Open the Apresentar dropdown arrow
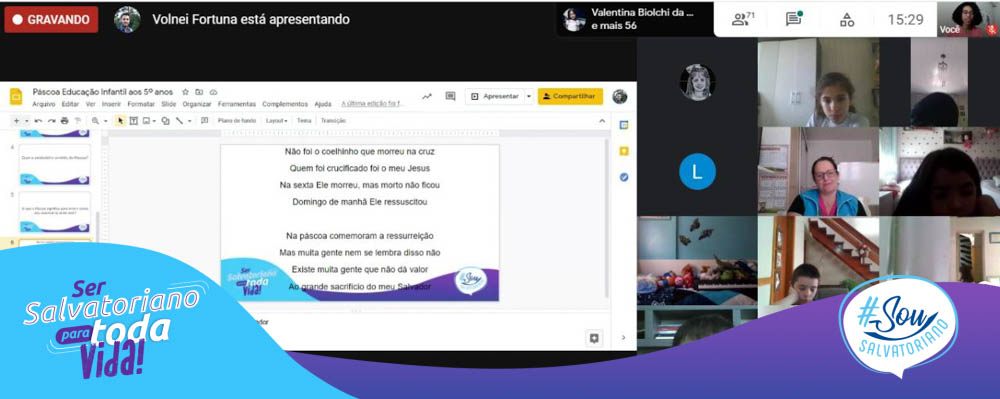The width and height of the screenshot is (1000, 399). (529, 96)
